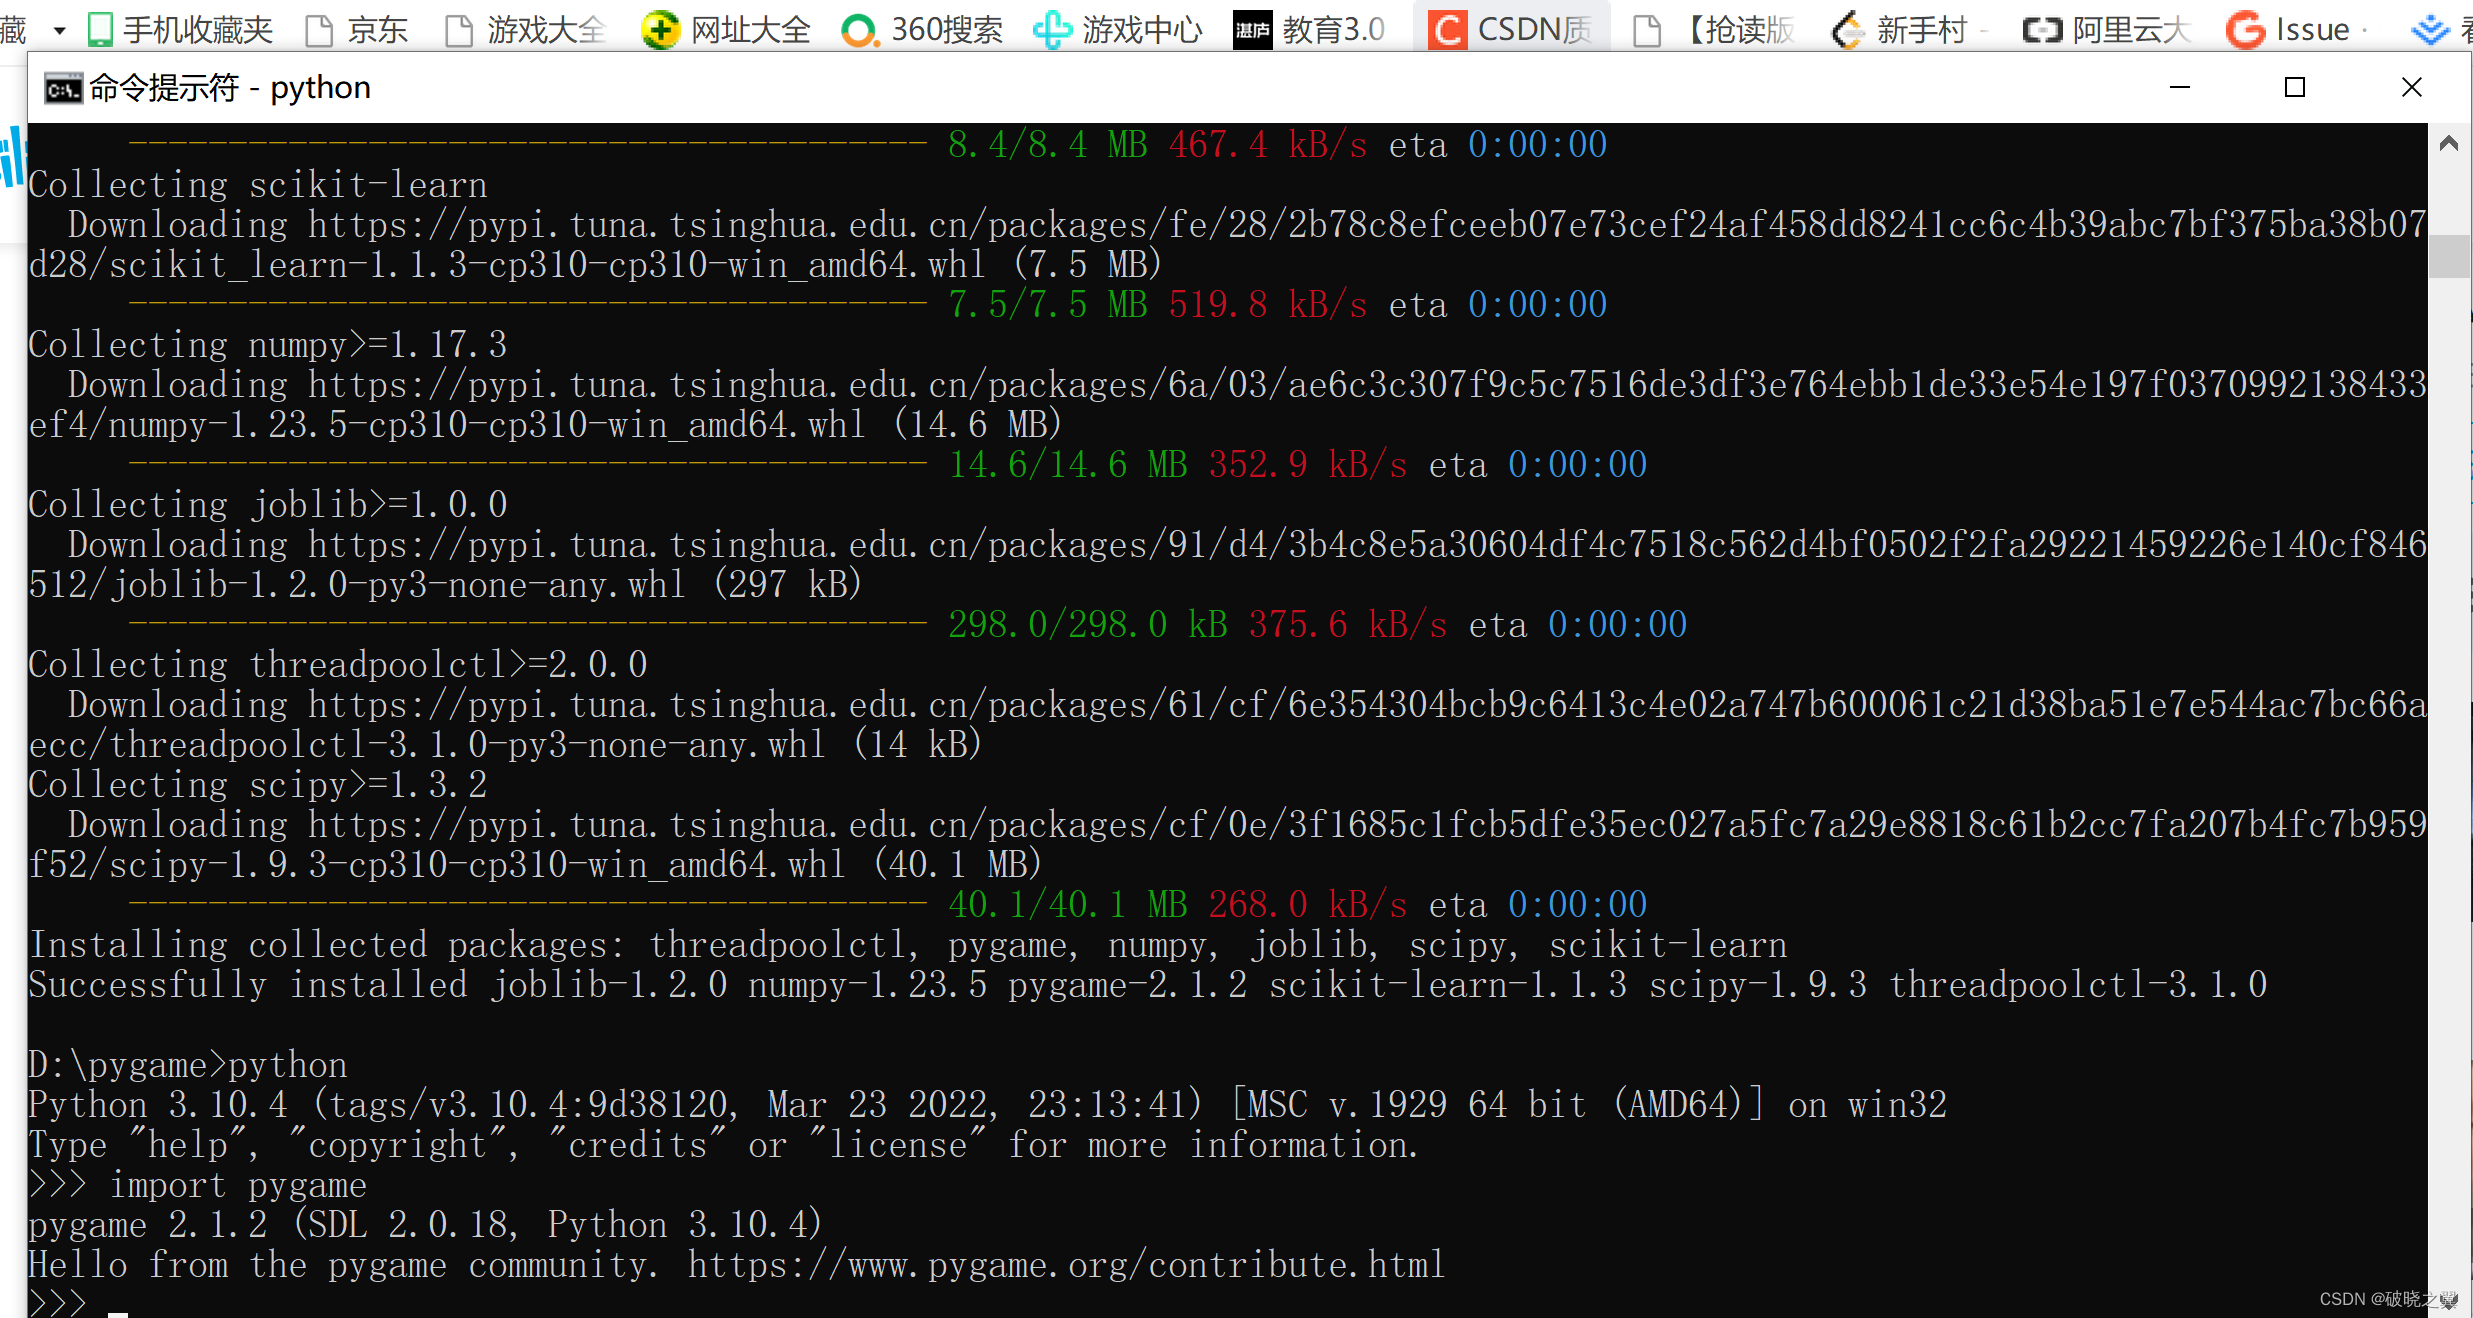
Task: Click the green phone icon of 手机收藏夹
Action: coord(100,30)
